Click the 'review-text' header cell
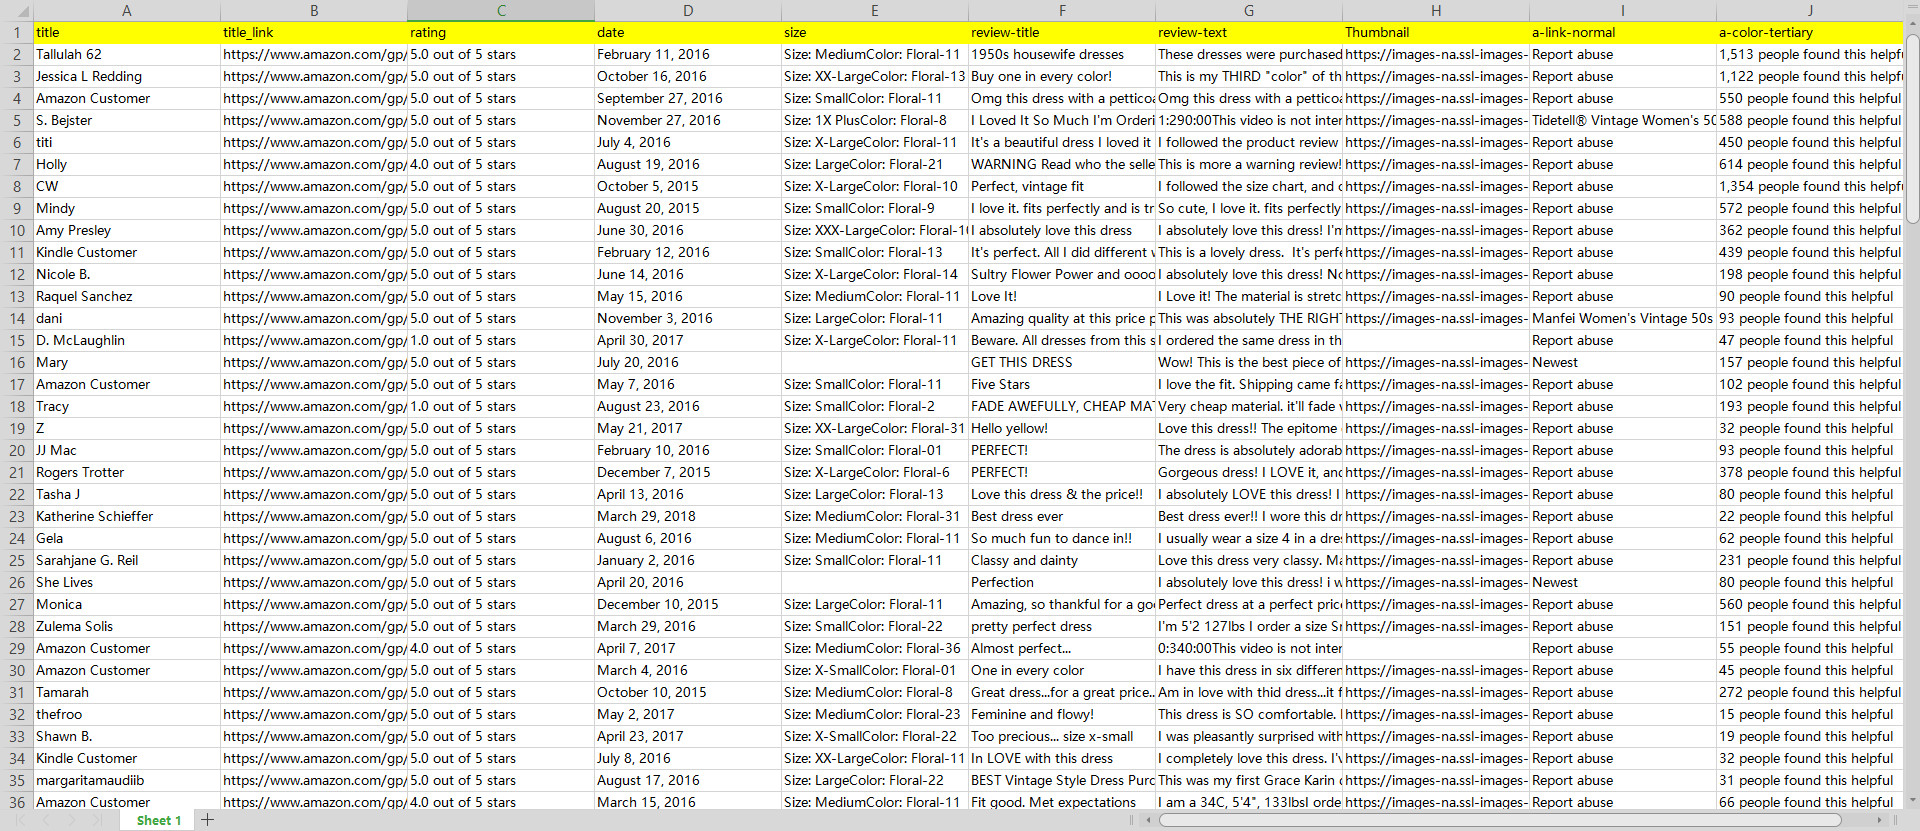This screenshot has width=1920, height=831. [x=1249, y=32]
